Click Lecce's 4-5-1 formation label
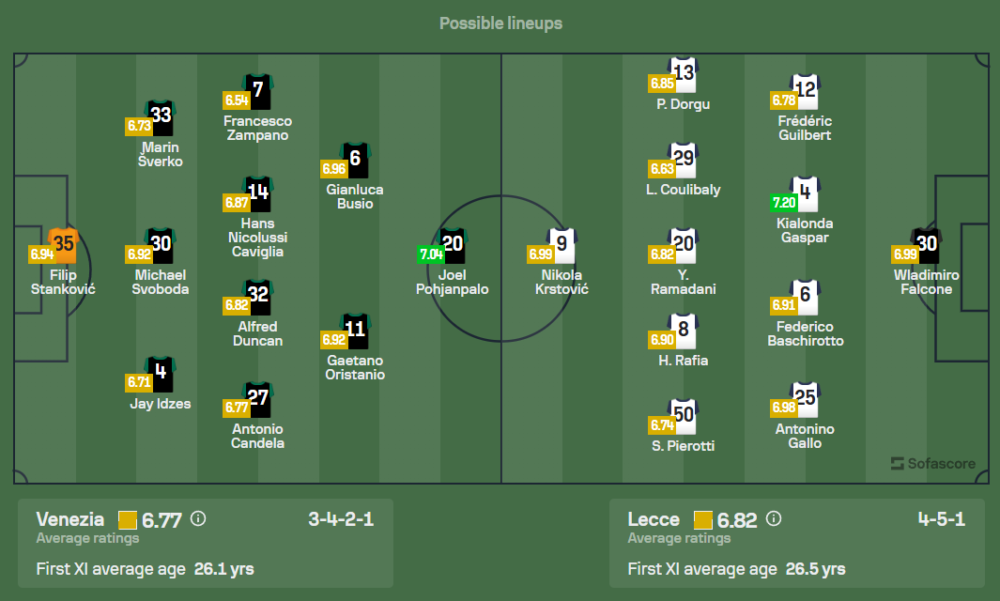This screenshot has width=1000, height=601. click(x=941, y=519)
